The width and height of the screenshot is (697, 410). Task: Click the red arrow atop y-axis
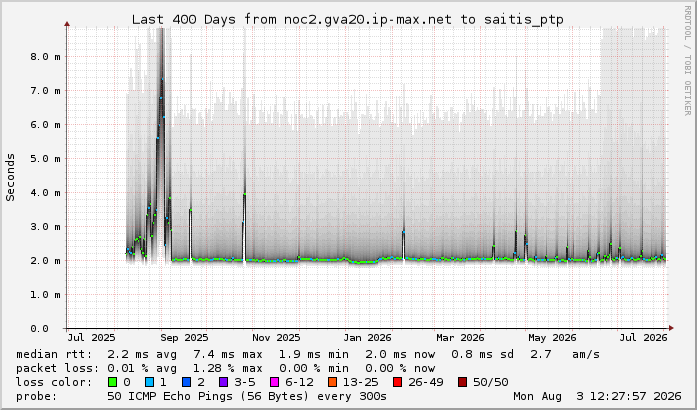pos(67,24)
